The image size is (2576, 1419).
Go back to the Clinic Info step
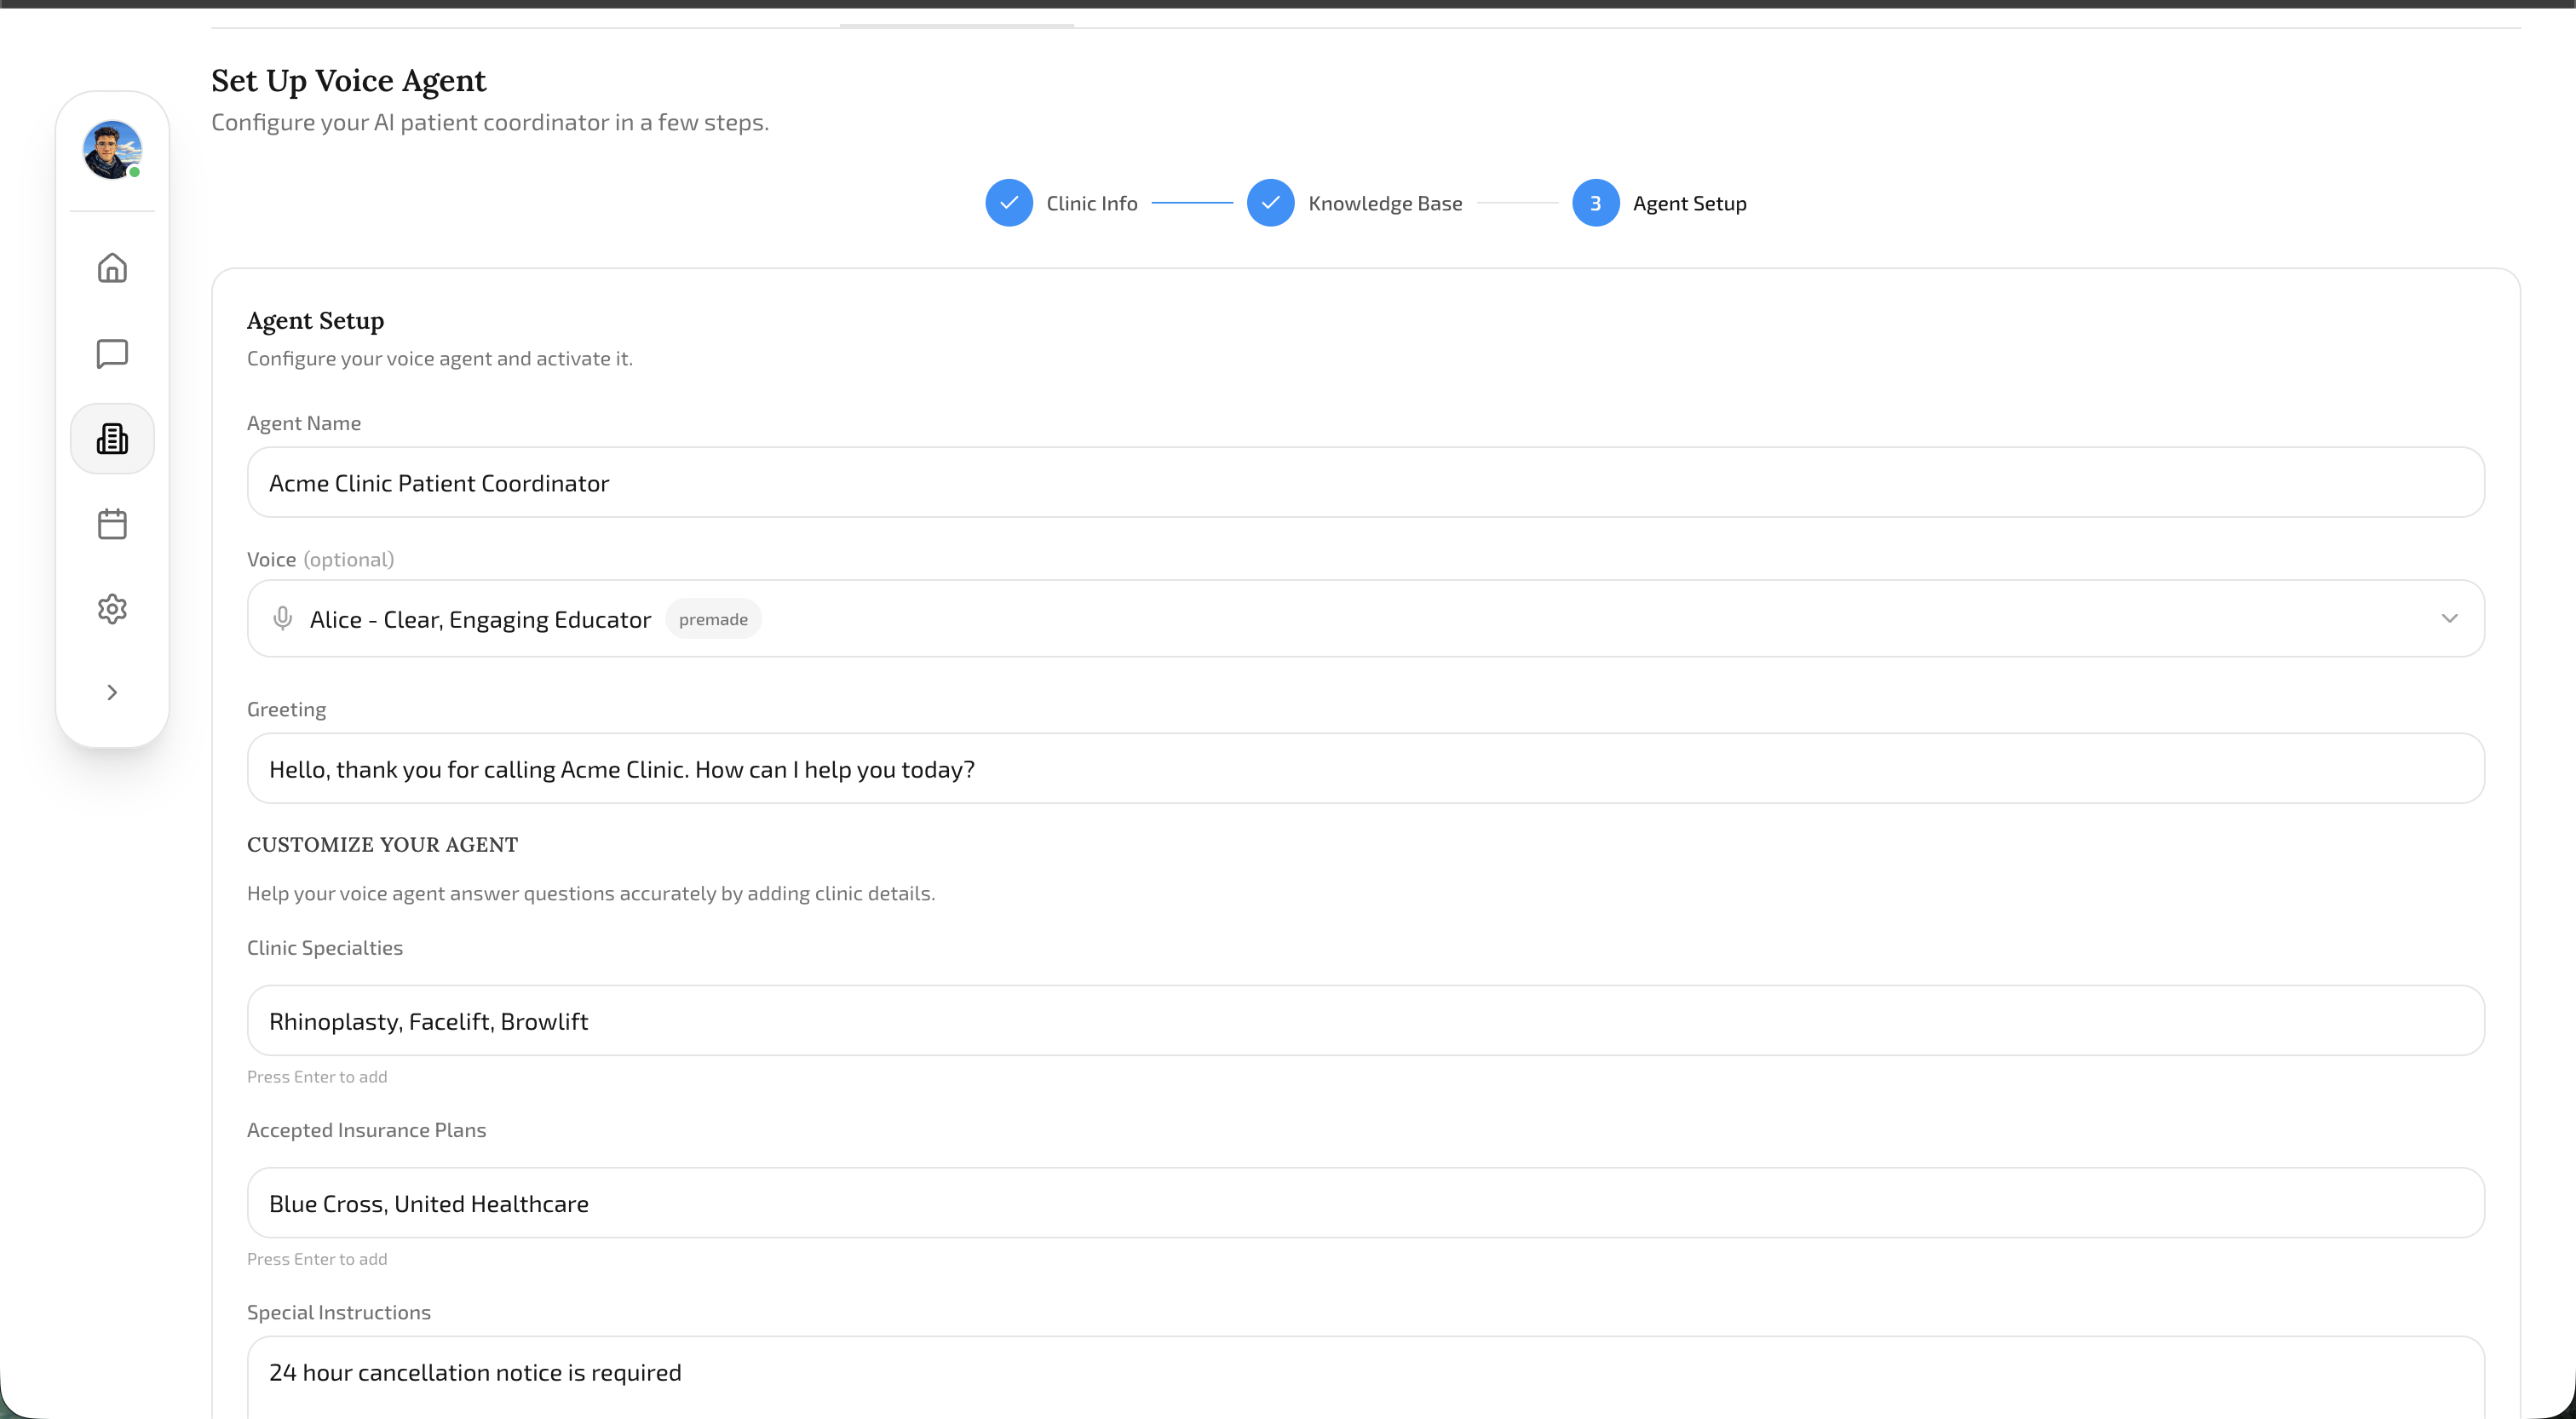(x=1091, y=202)
